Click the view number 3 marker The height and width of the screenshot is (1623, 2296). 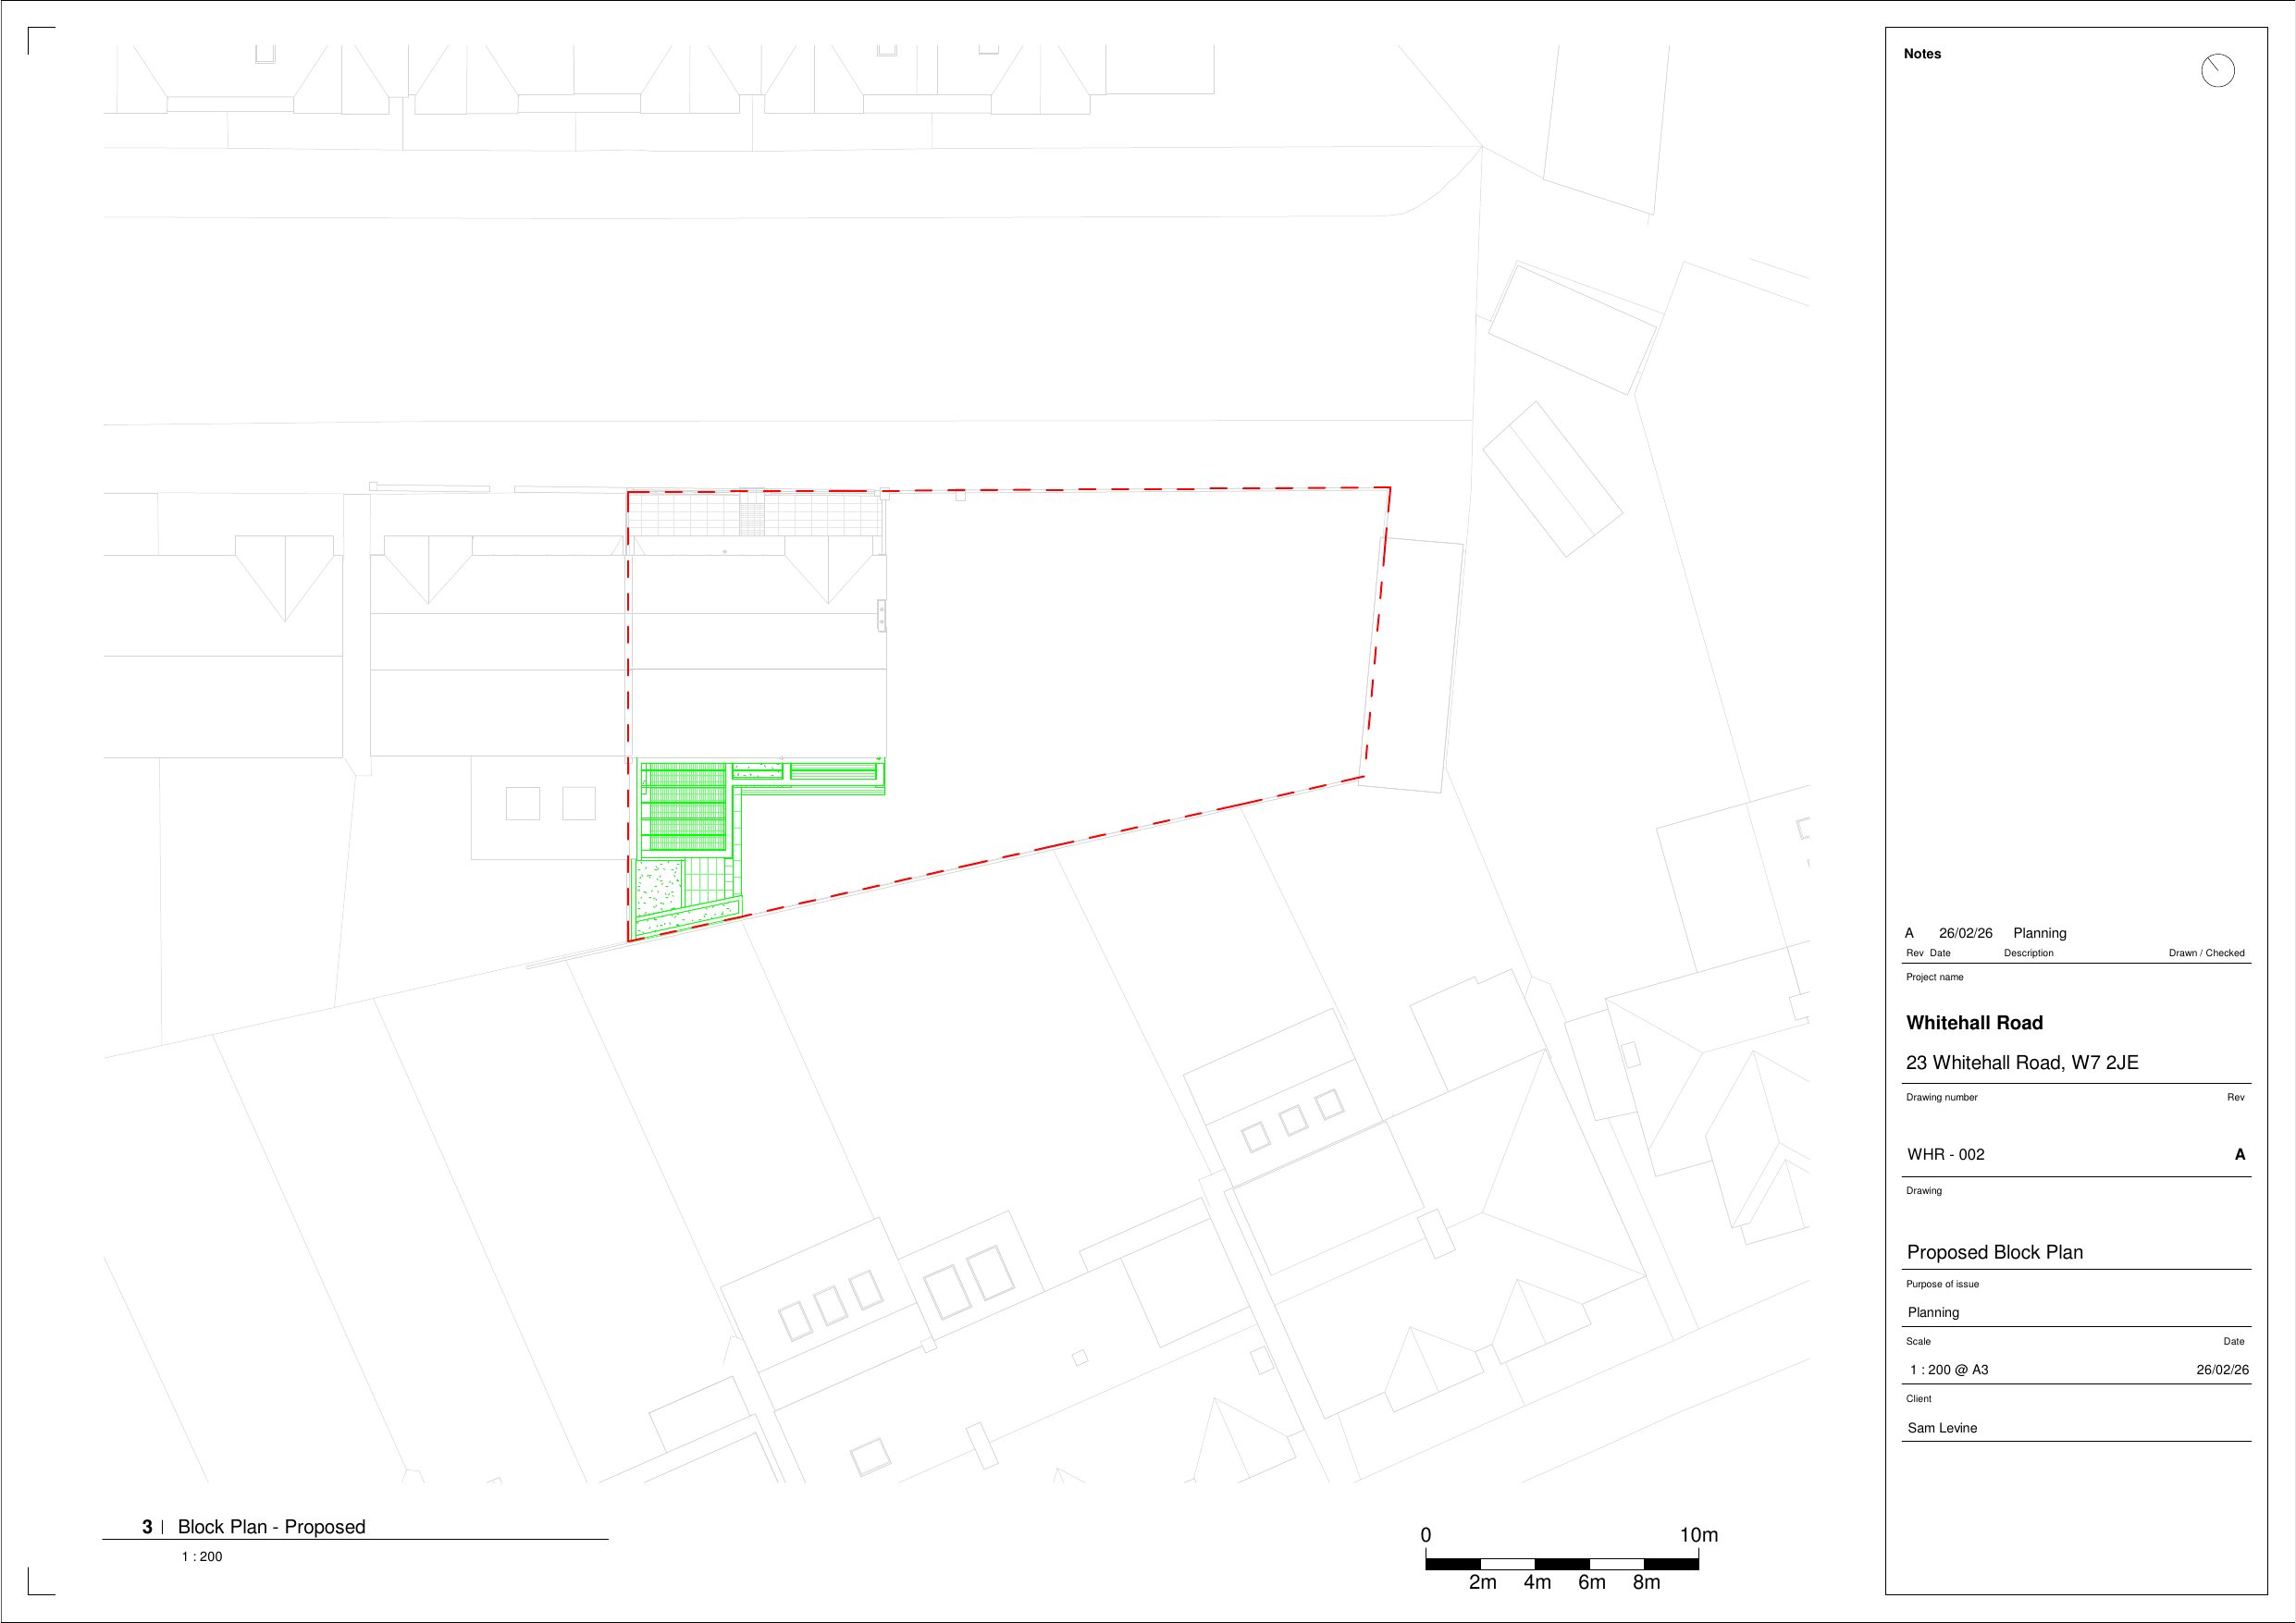[147, 1527]
